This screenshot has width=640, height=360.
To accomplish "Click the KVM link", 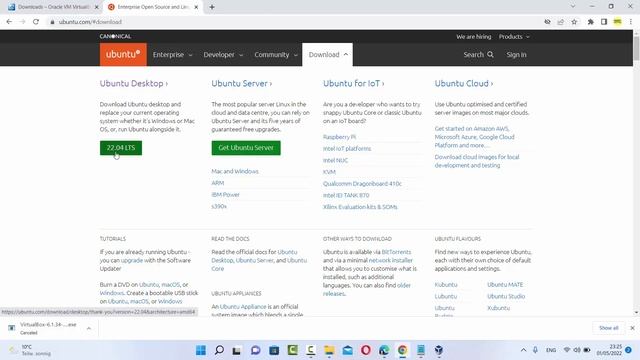I will (329, 172).
